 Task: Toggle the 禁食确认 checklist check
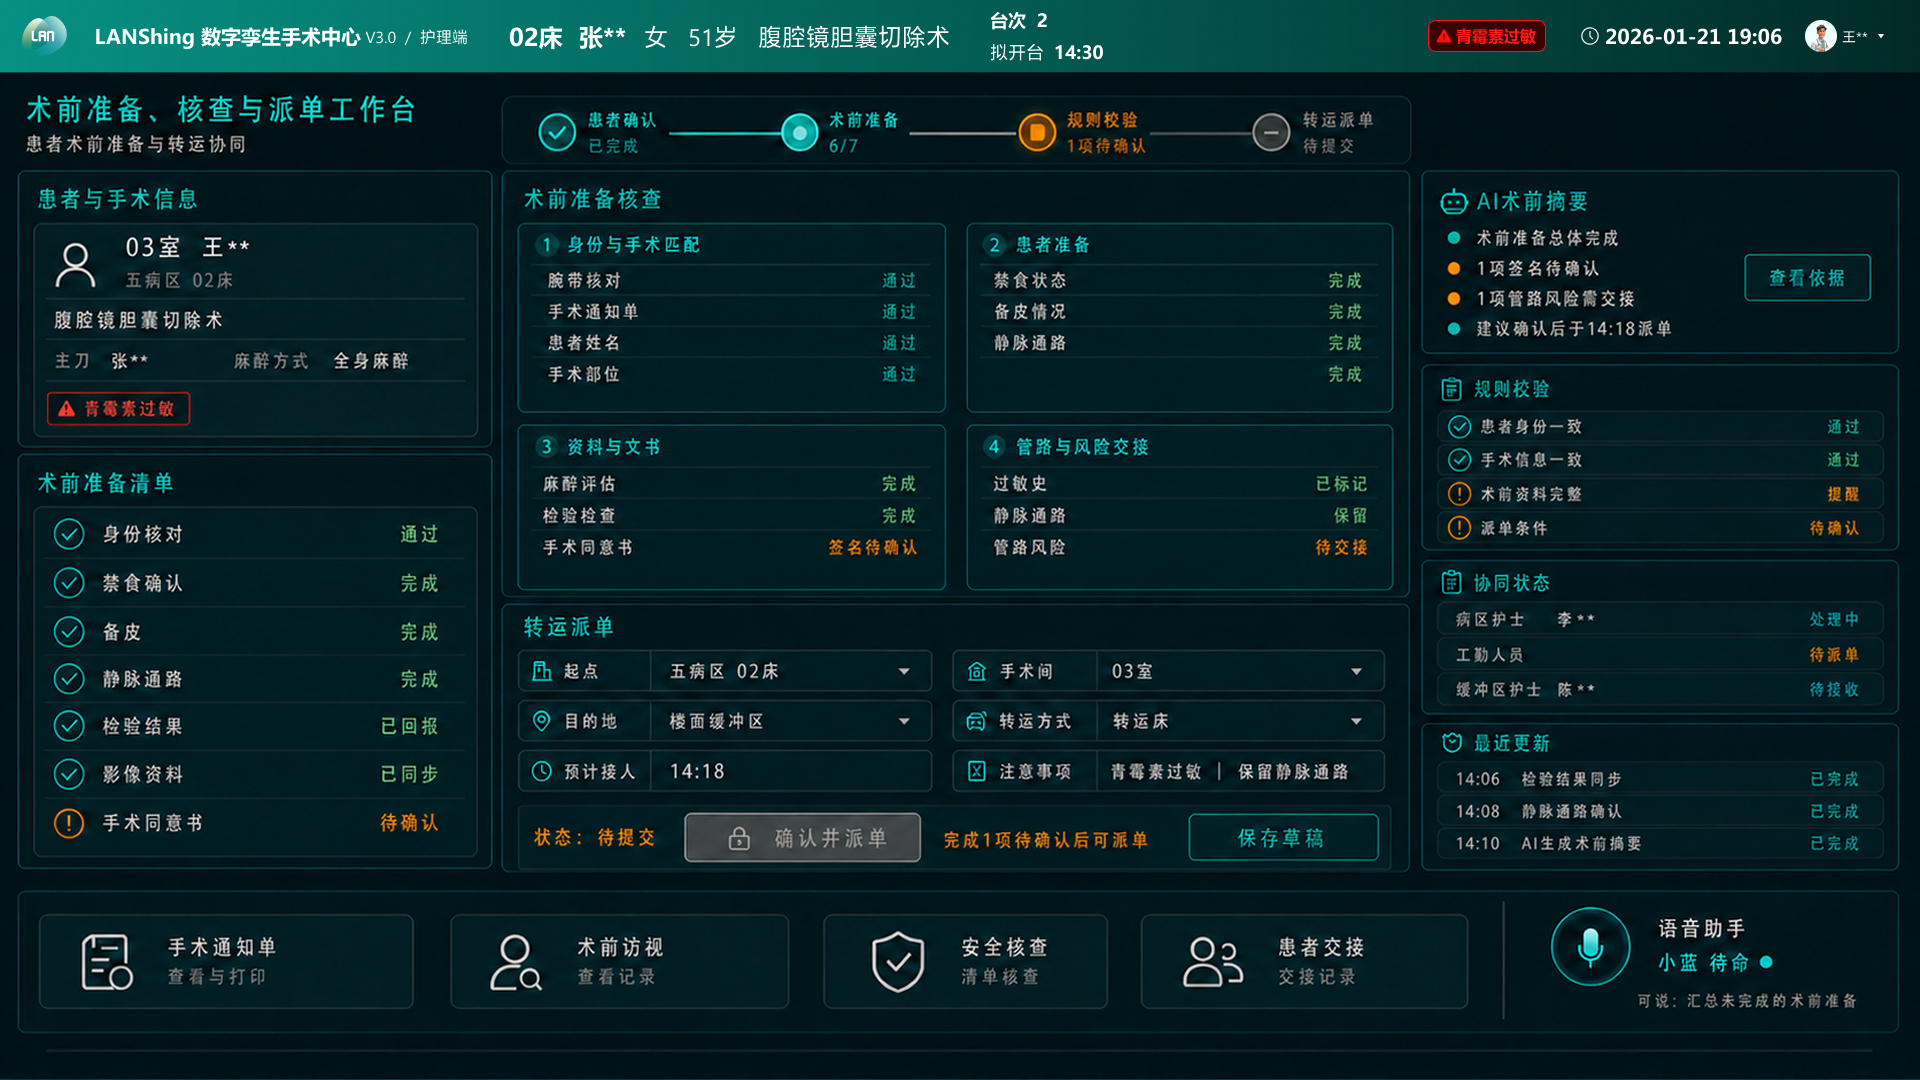coord(69,582)
